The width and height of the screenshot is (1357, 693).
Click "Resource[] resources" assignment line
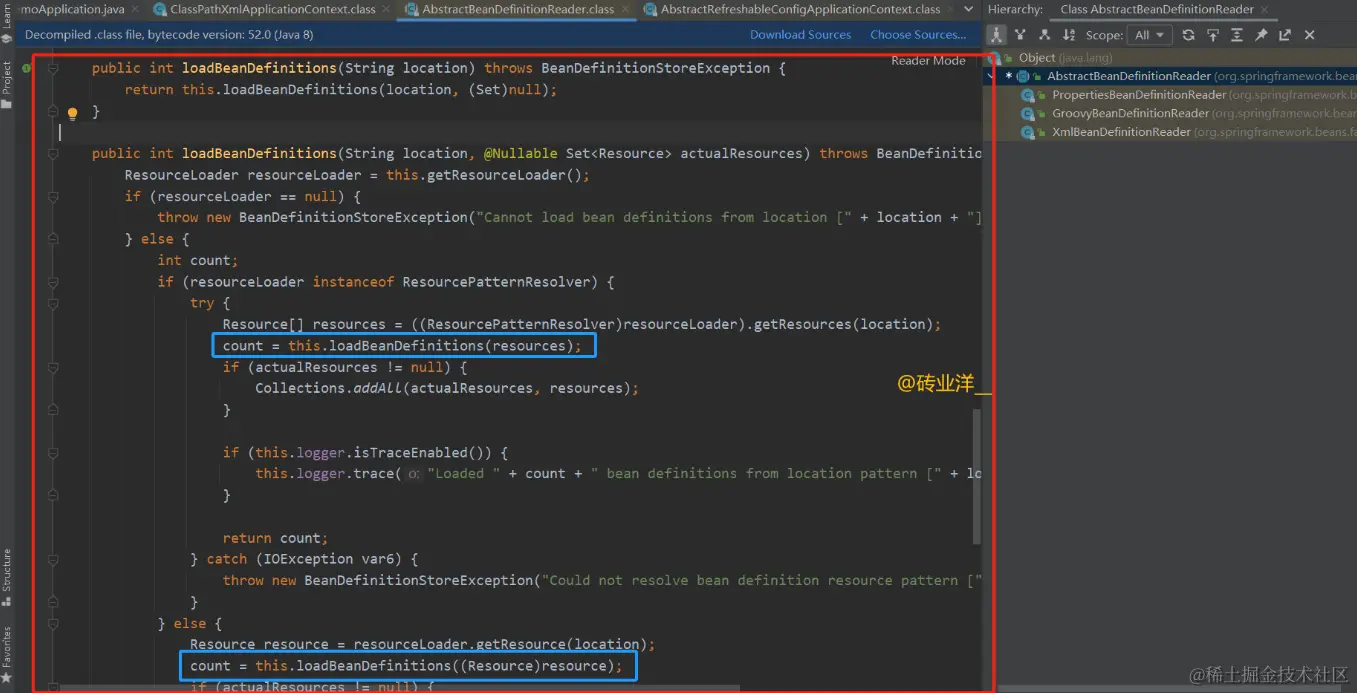pyautogui.click(x=582, y=324)
